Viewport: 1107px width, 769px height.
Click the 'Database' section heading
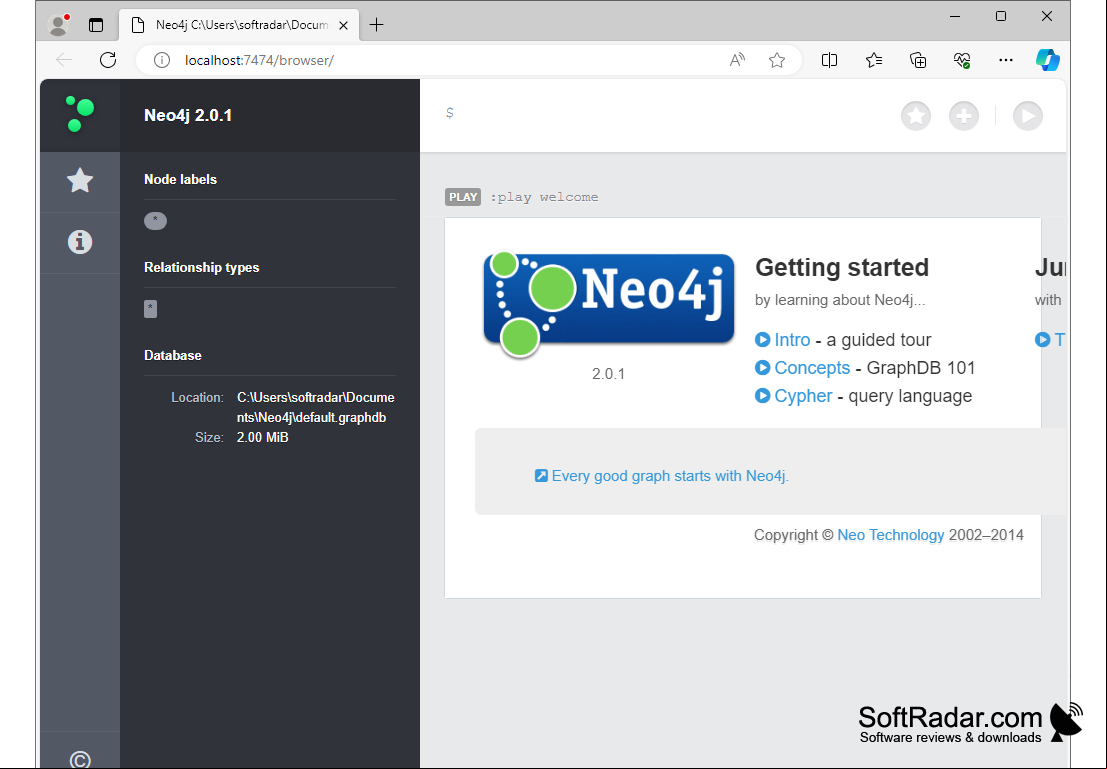[x=173, y=355]
